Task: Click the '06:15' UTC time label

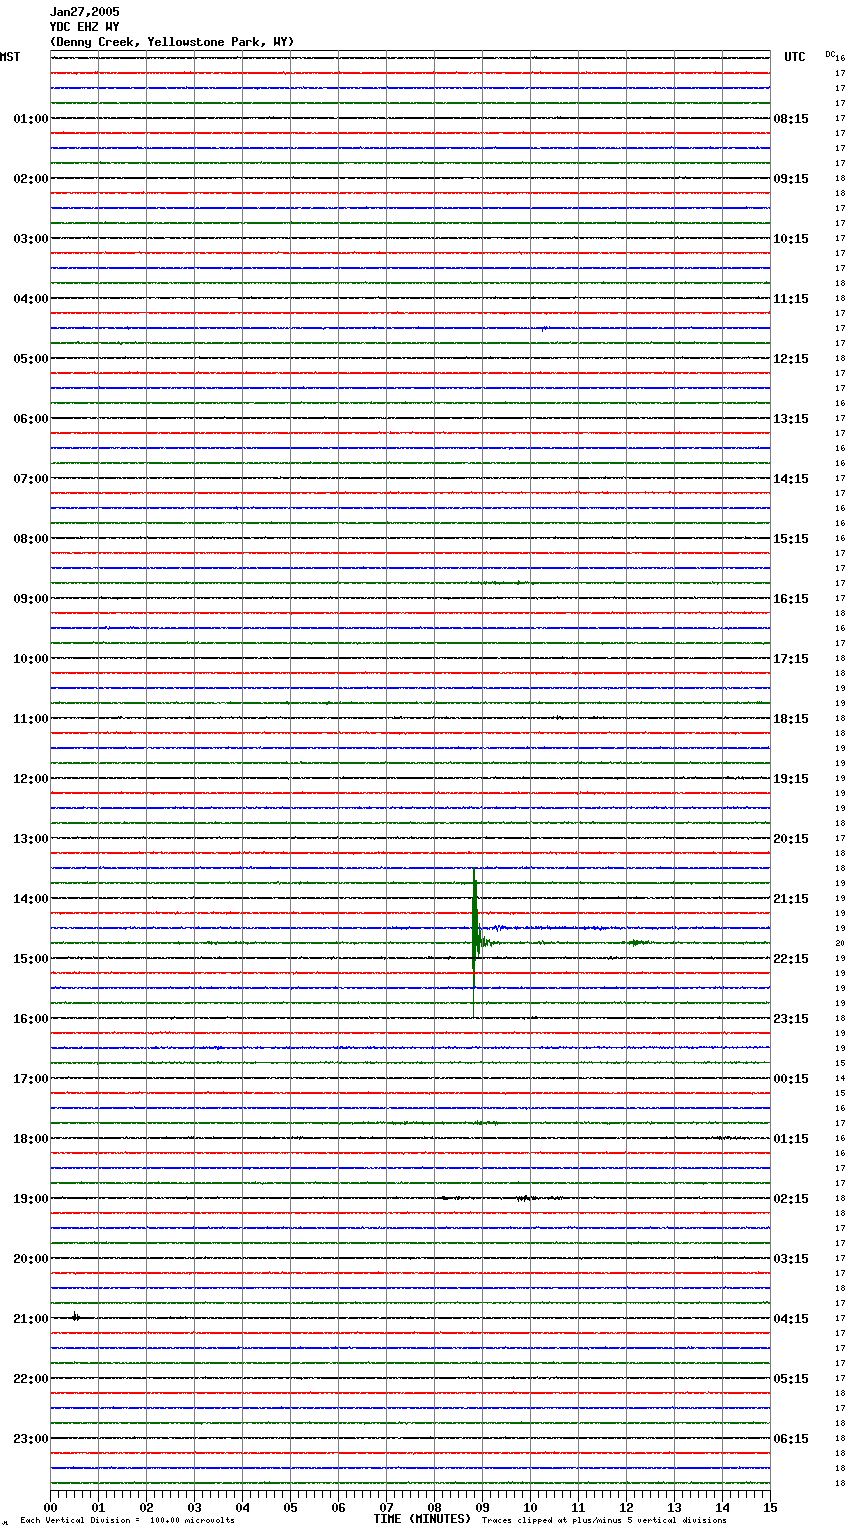Action: pos(791,1439)
